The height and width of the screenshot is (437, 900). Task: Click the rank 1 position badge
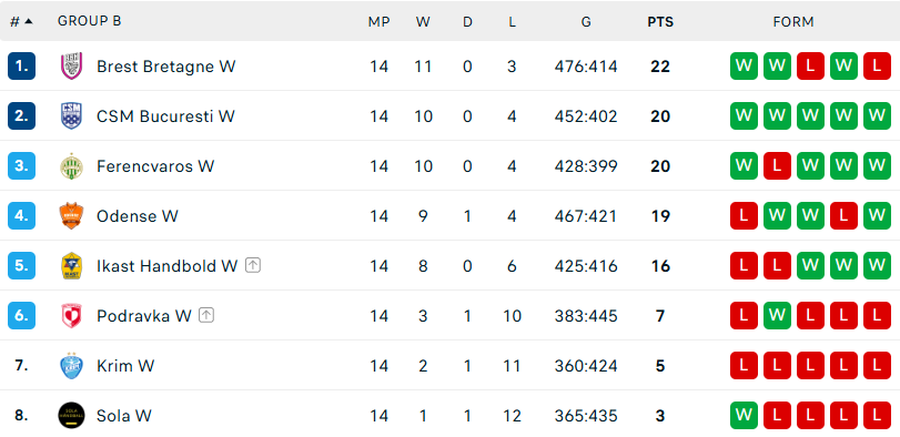pos(21,66)
